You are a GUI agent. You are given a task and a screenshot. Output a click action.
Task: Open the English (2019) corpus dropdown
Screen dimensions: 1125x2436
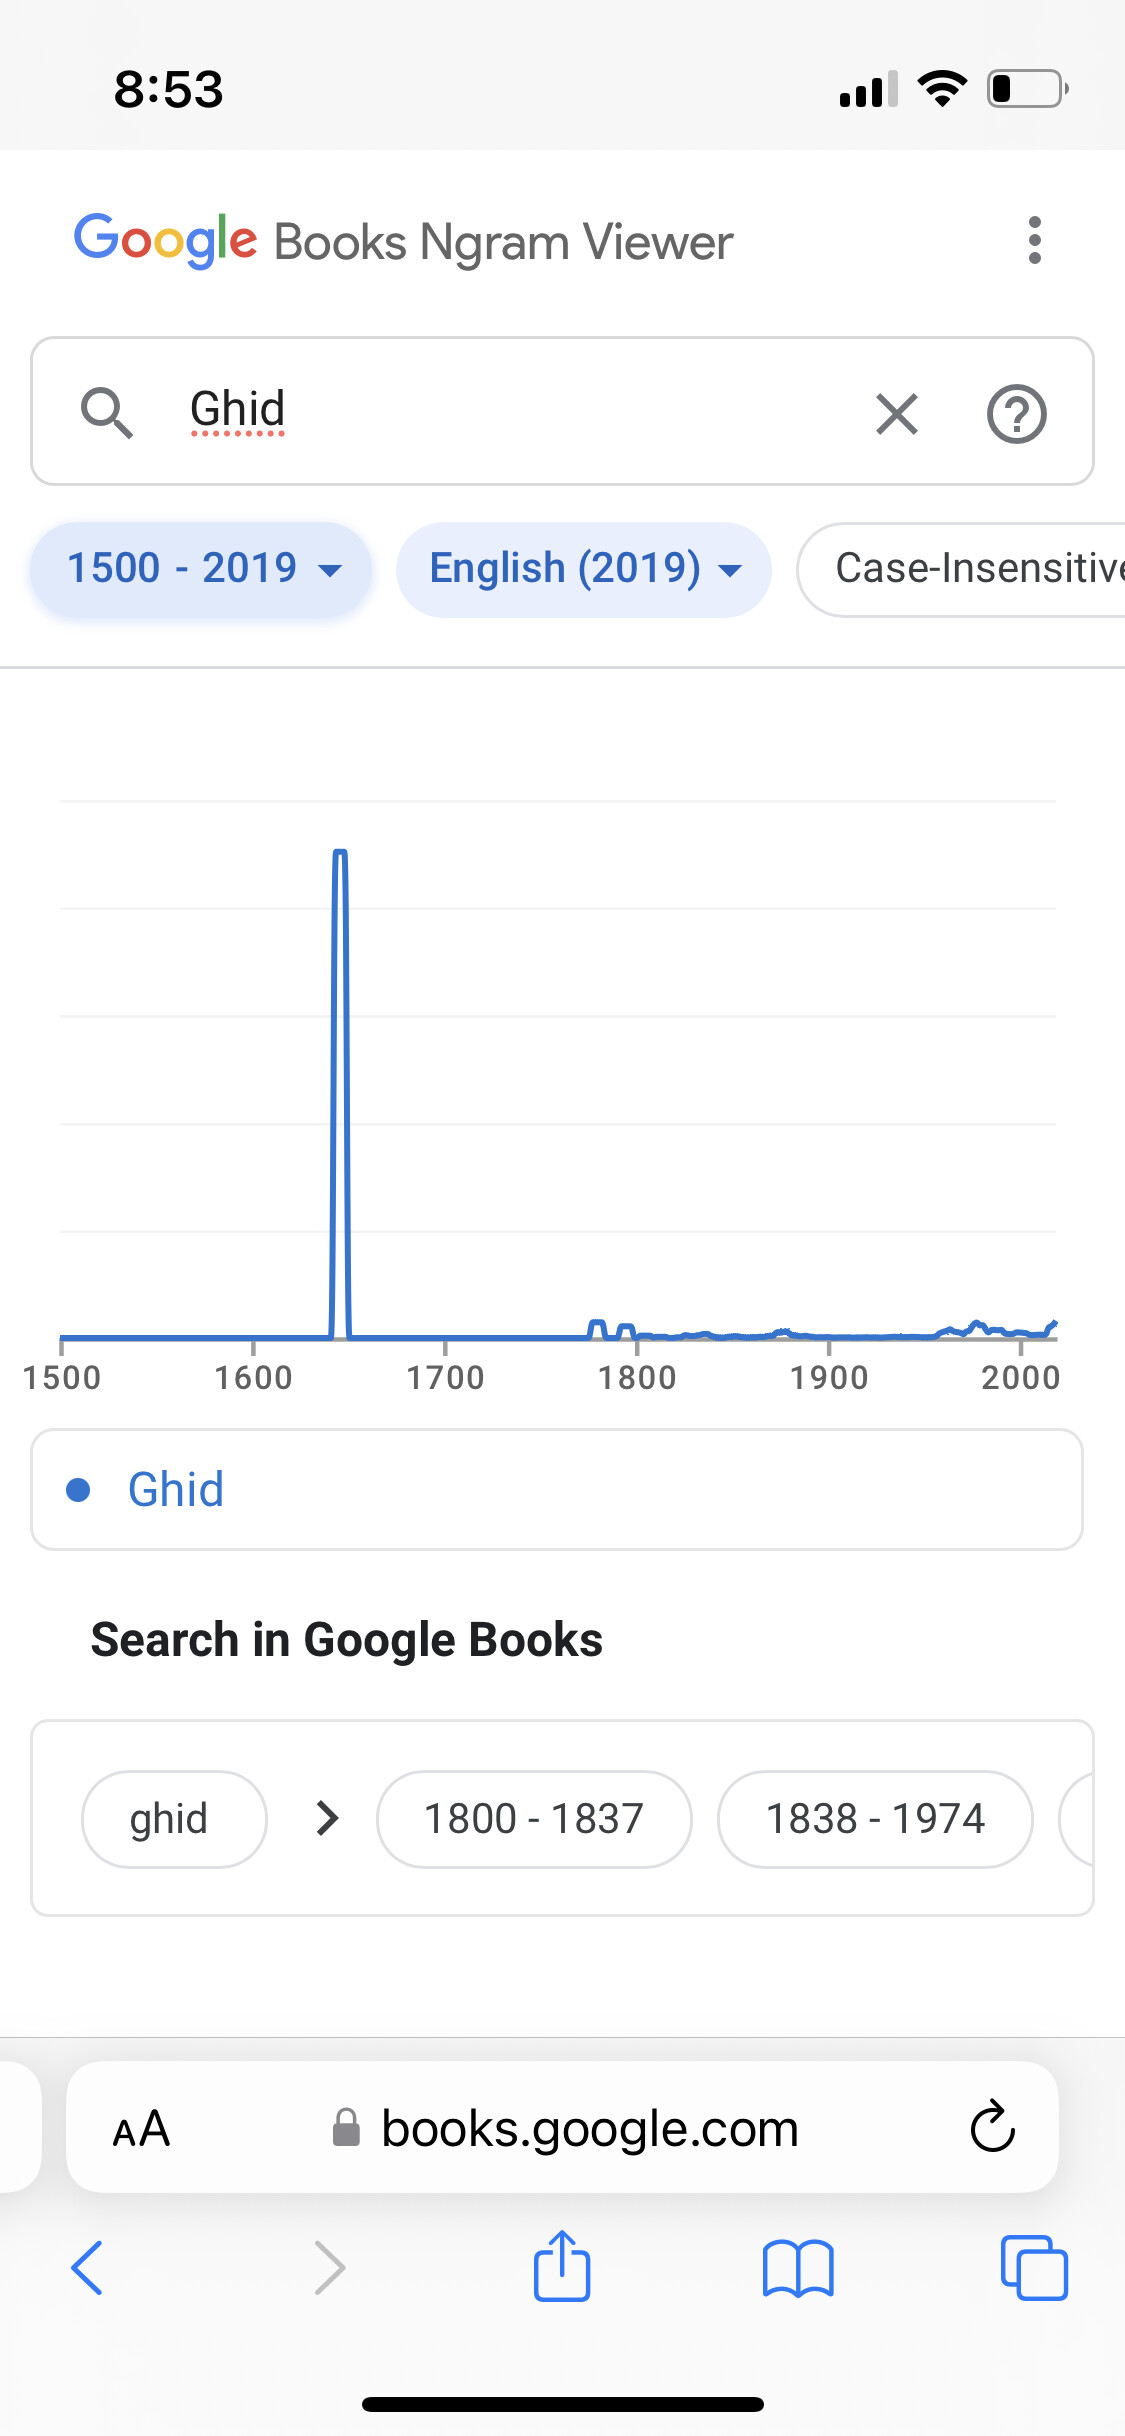[584, 569]
